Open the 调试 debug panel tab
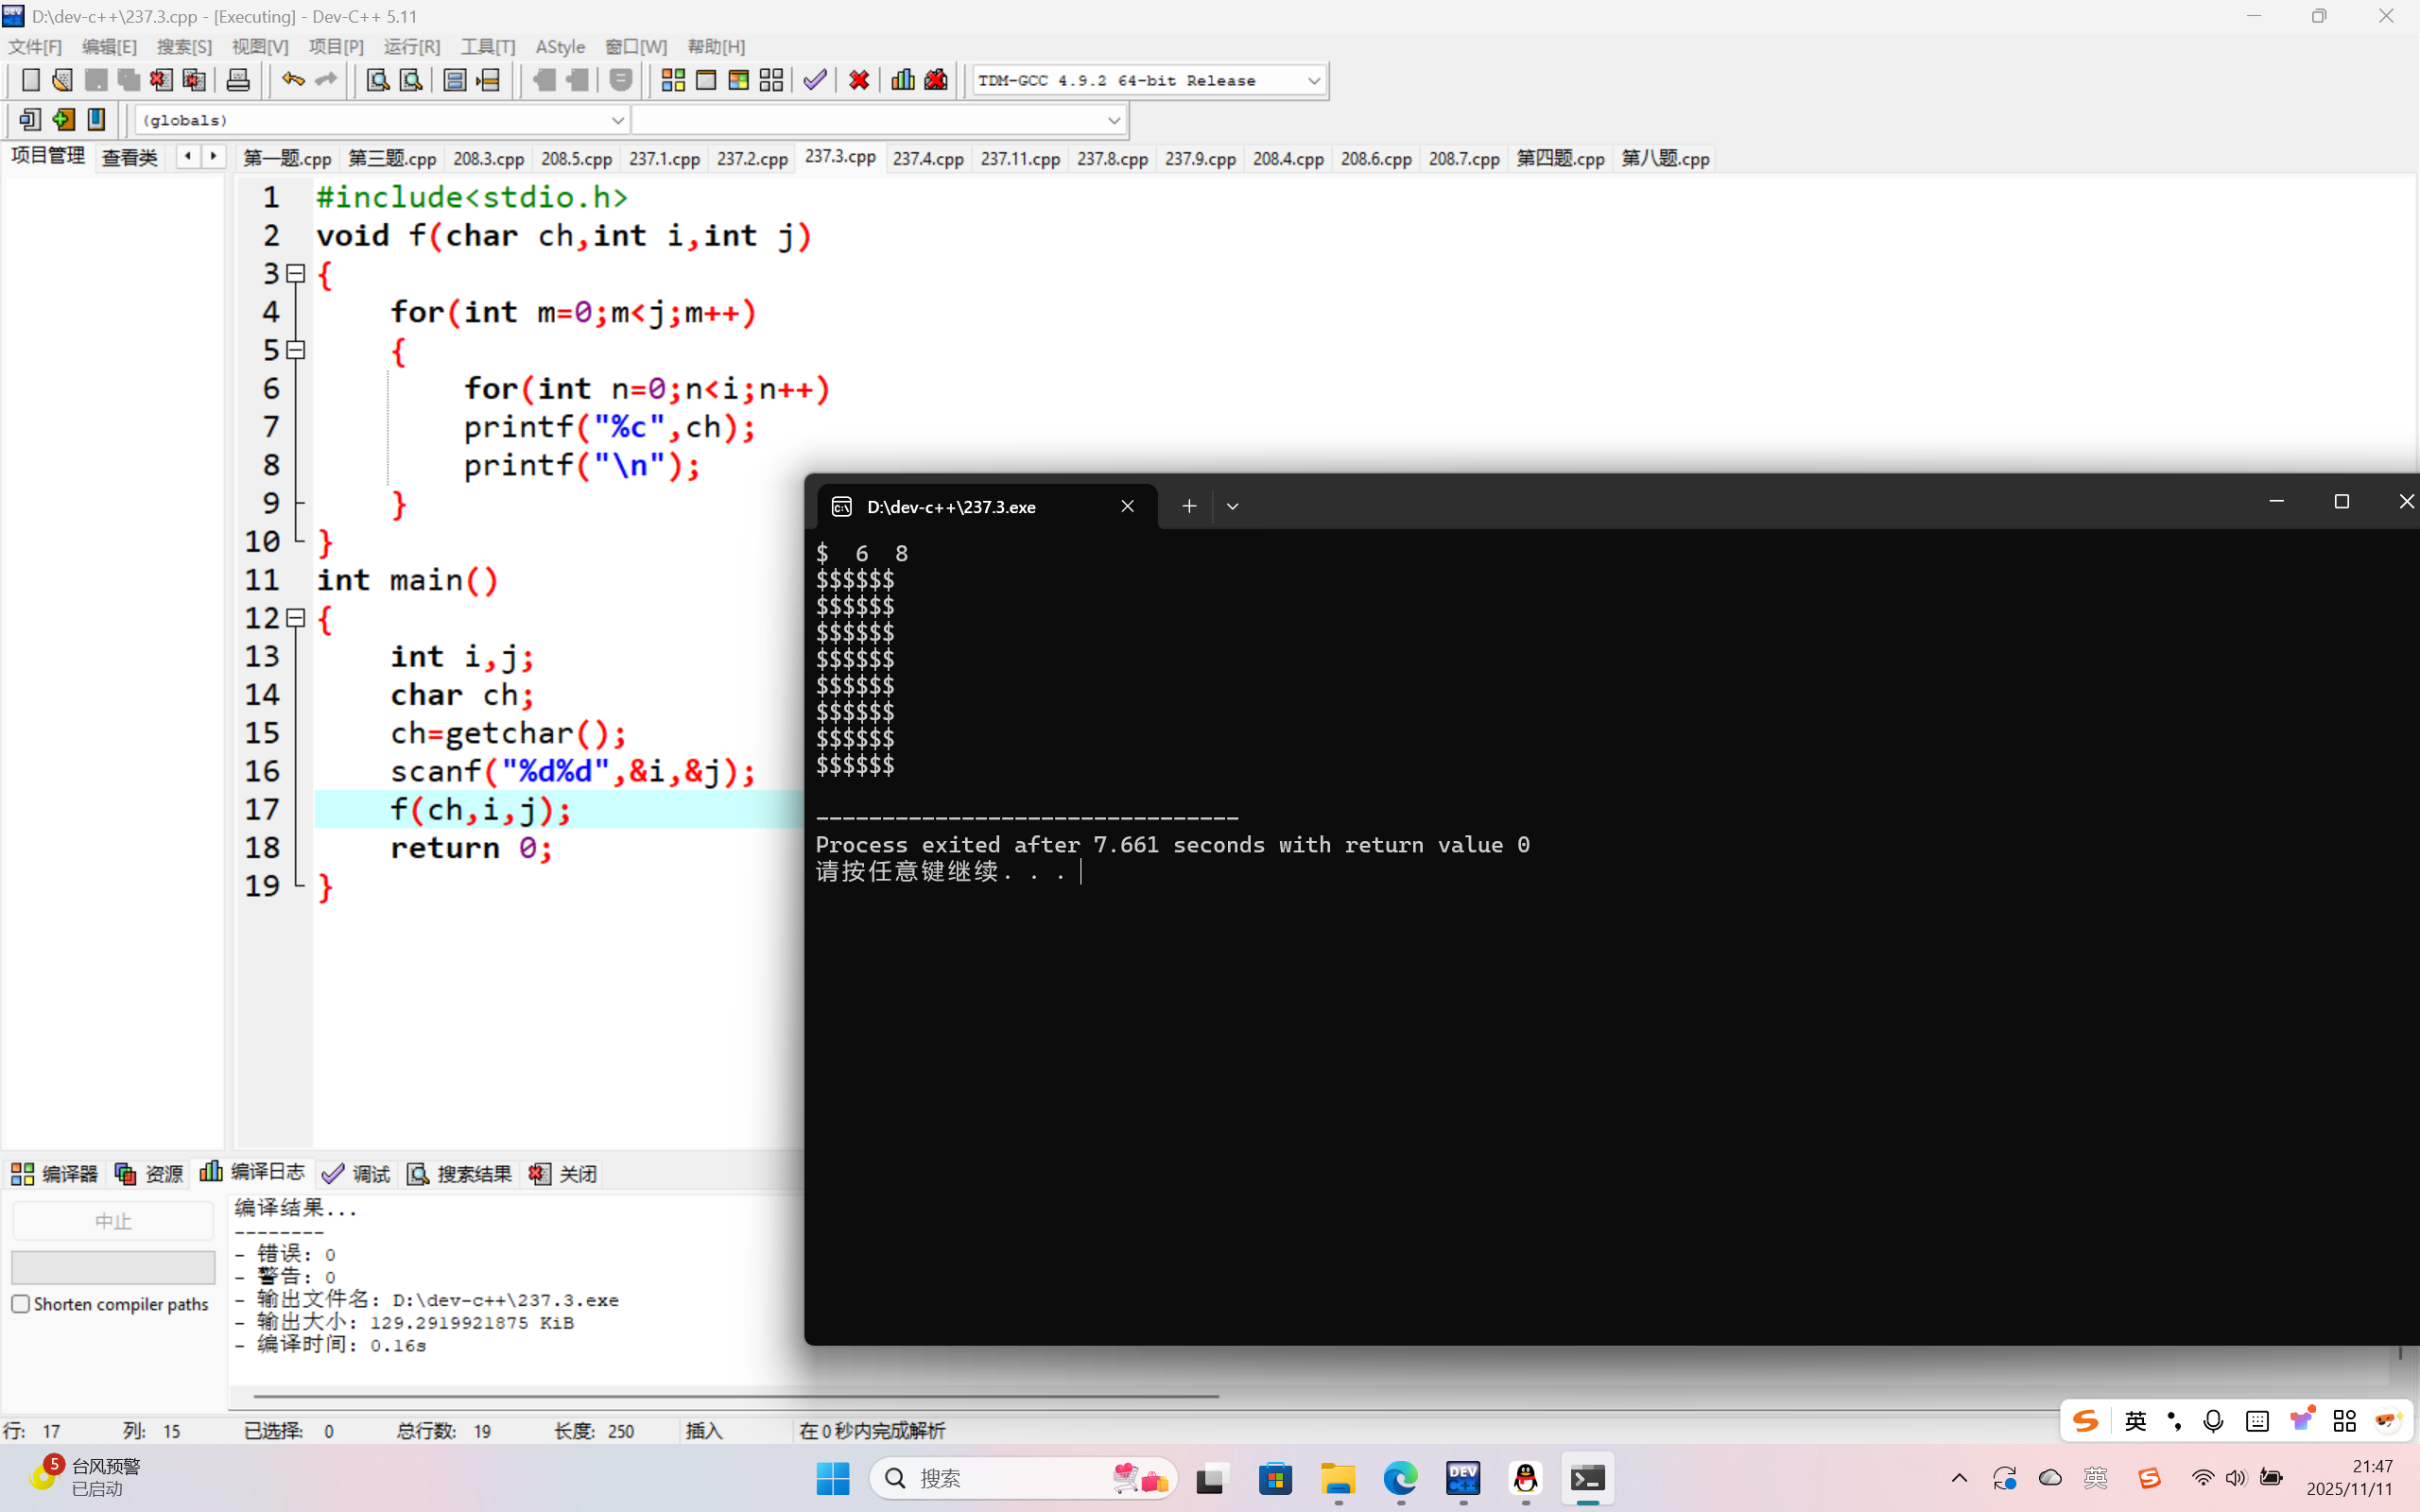The width and height of the screenshot is (2420, 1512). pyautogui.click(x=357, y=1174)
